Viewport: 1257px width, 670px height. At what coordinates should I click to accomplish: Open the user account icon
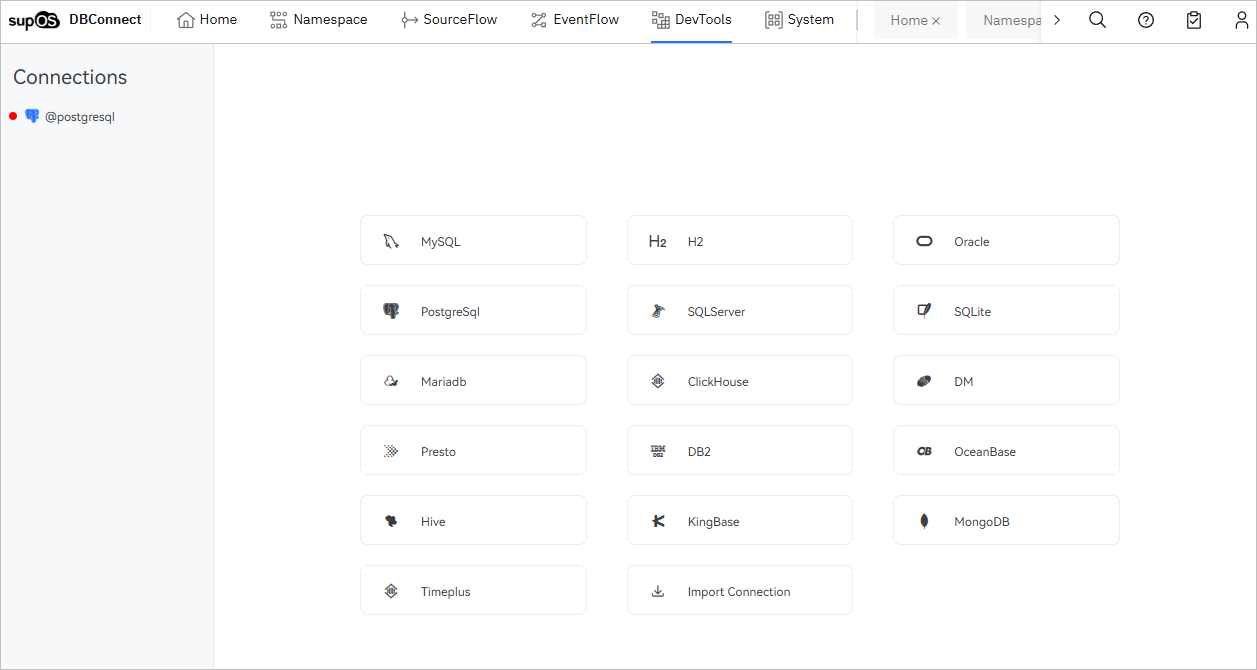(x=1242, y=20)
